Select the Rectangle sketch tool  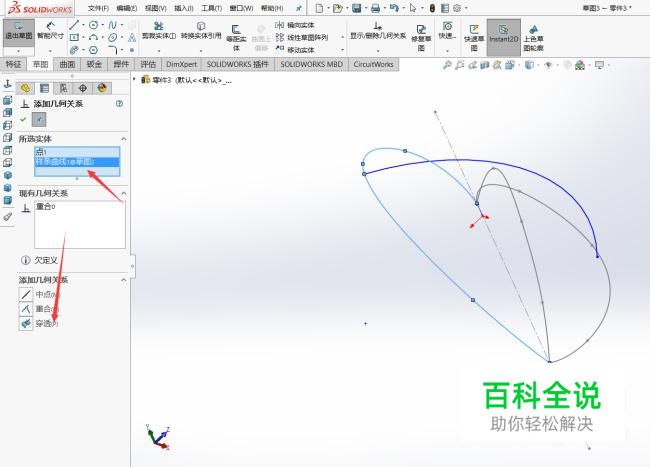74,37
